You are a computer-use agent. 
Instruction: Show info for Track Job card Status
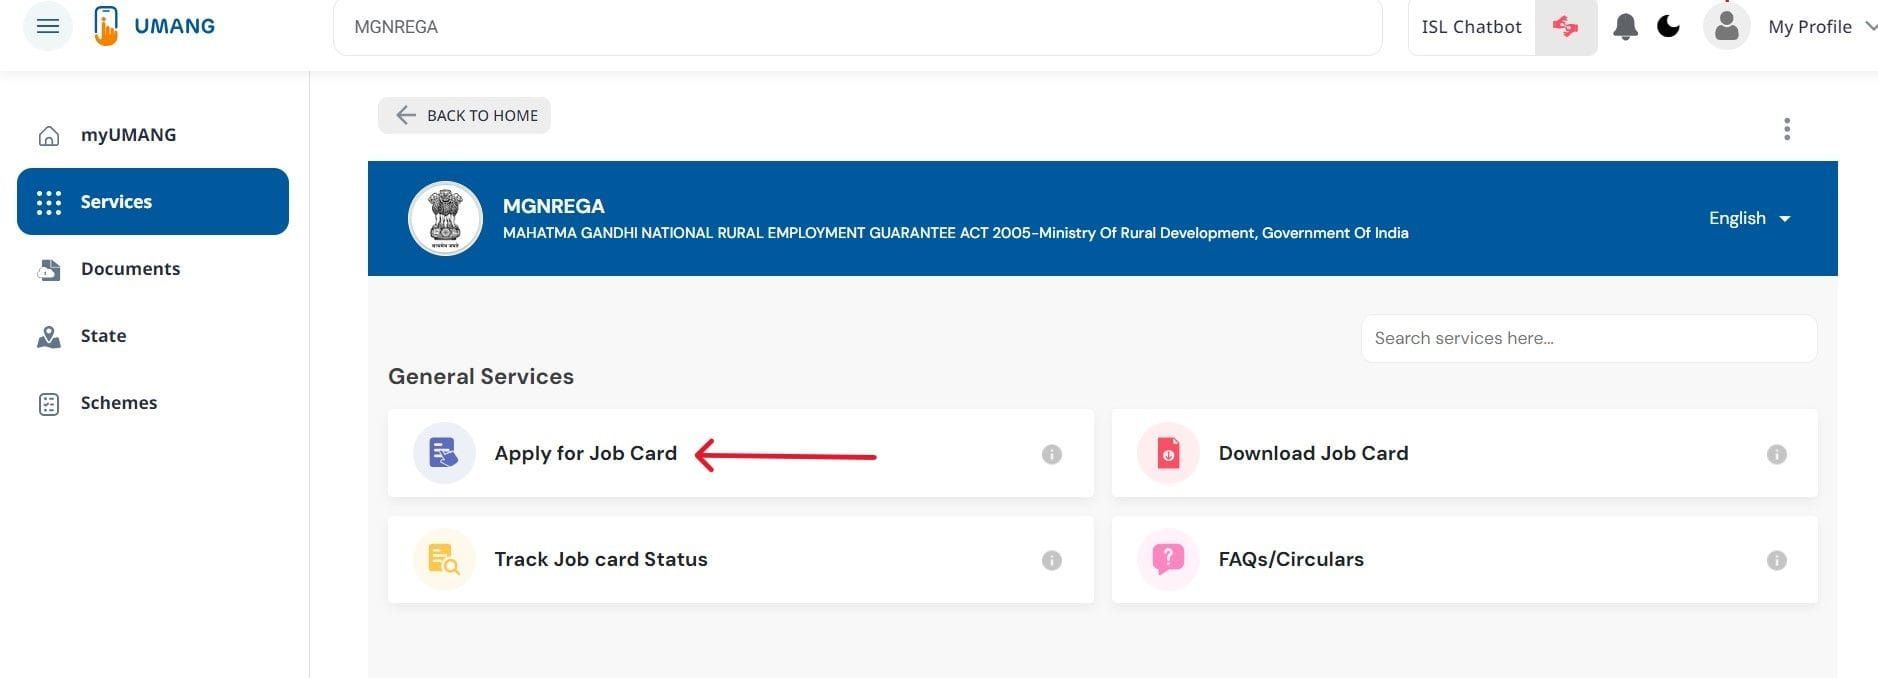1051,560
